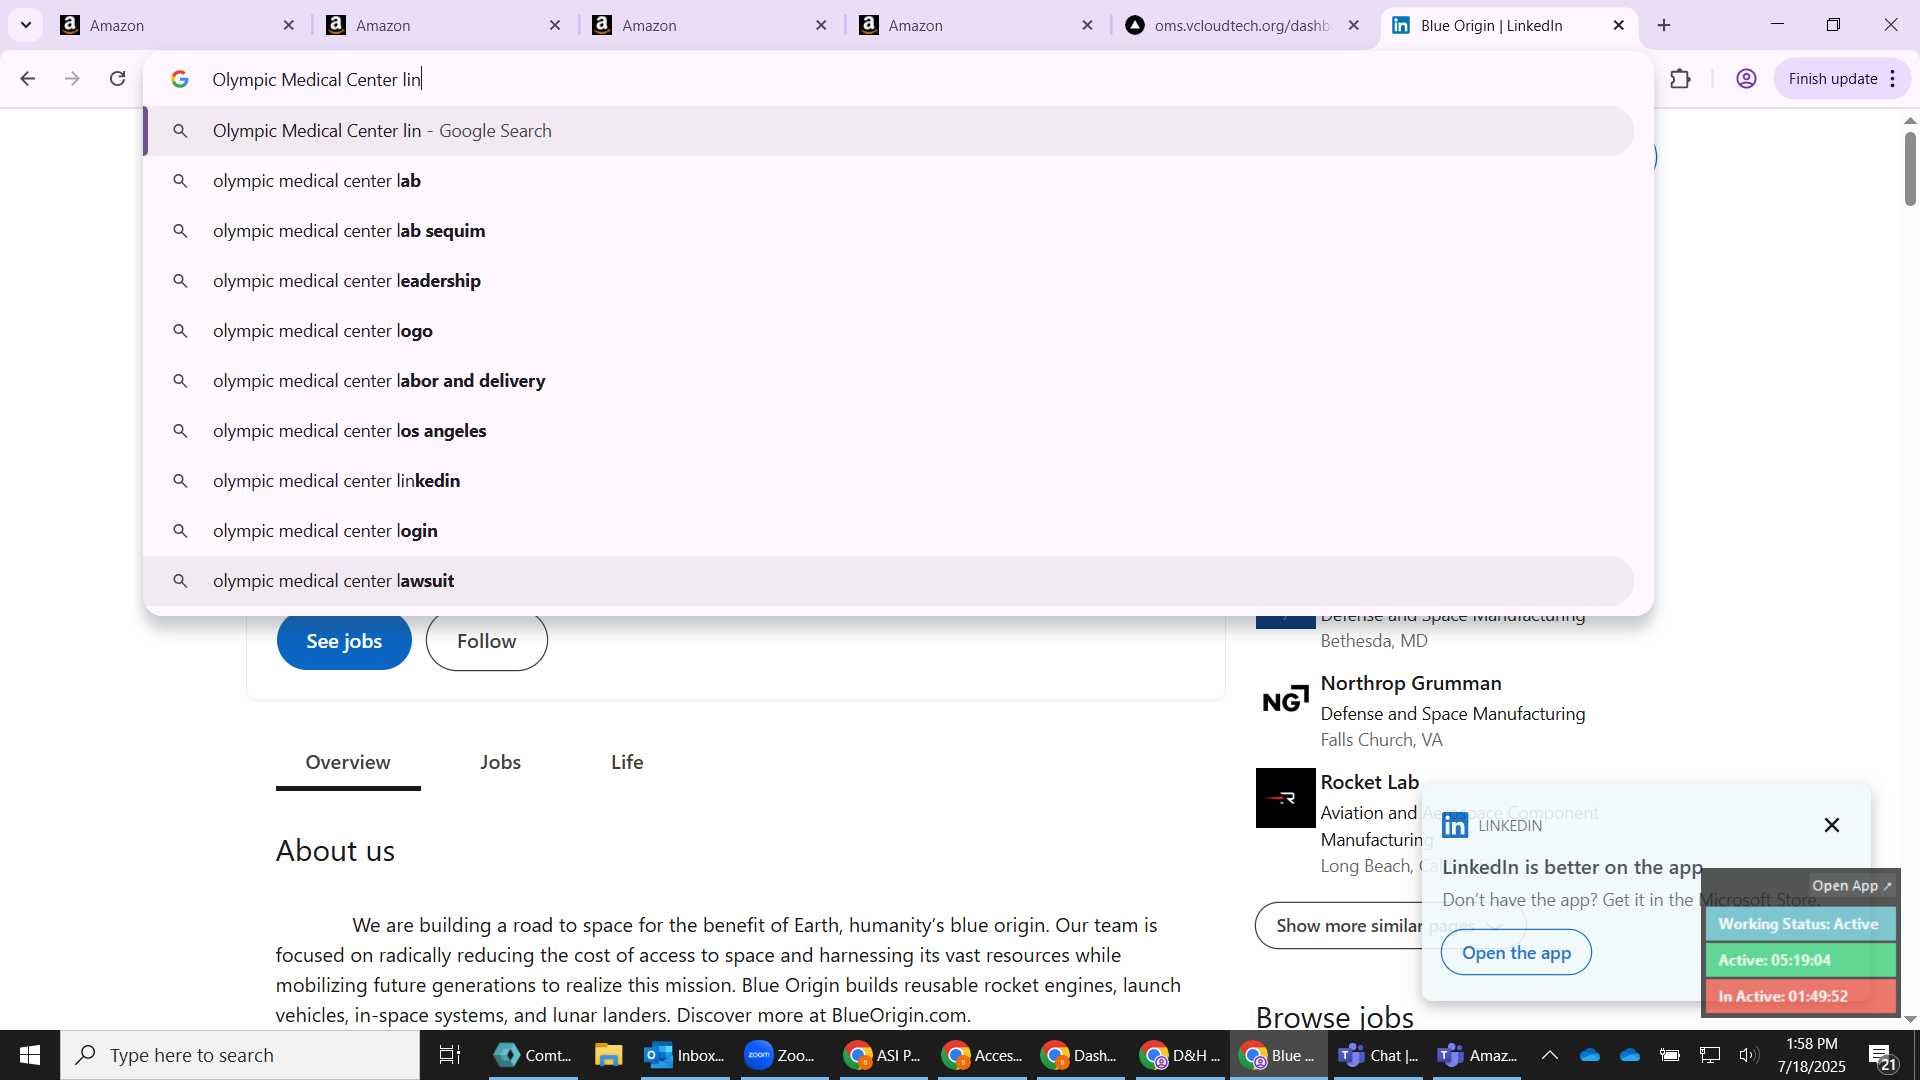Select 'Olympic Medical Center lin - Google Search'
This screenshot has height=1080, width=1920.
889,131
